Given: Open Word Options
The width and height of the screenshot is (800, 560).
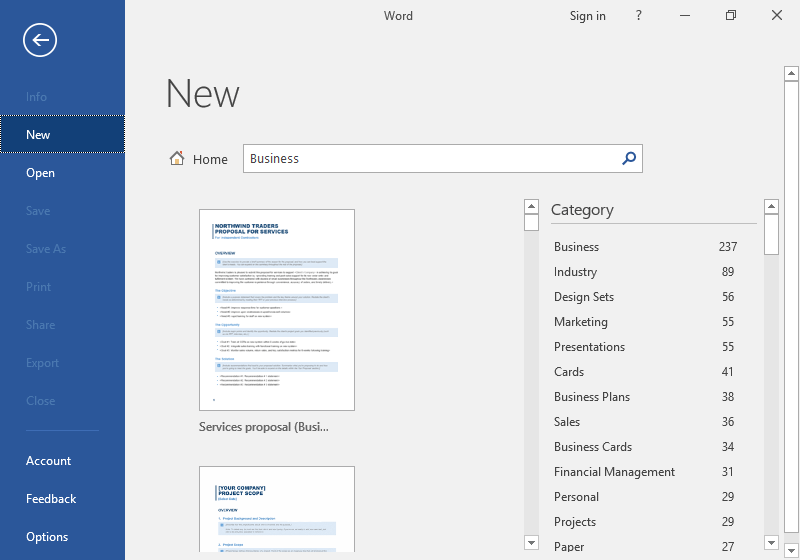Looking at the screenshot, I should [x=62, y=537].
